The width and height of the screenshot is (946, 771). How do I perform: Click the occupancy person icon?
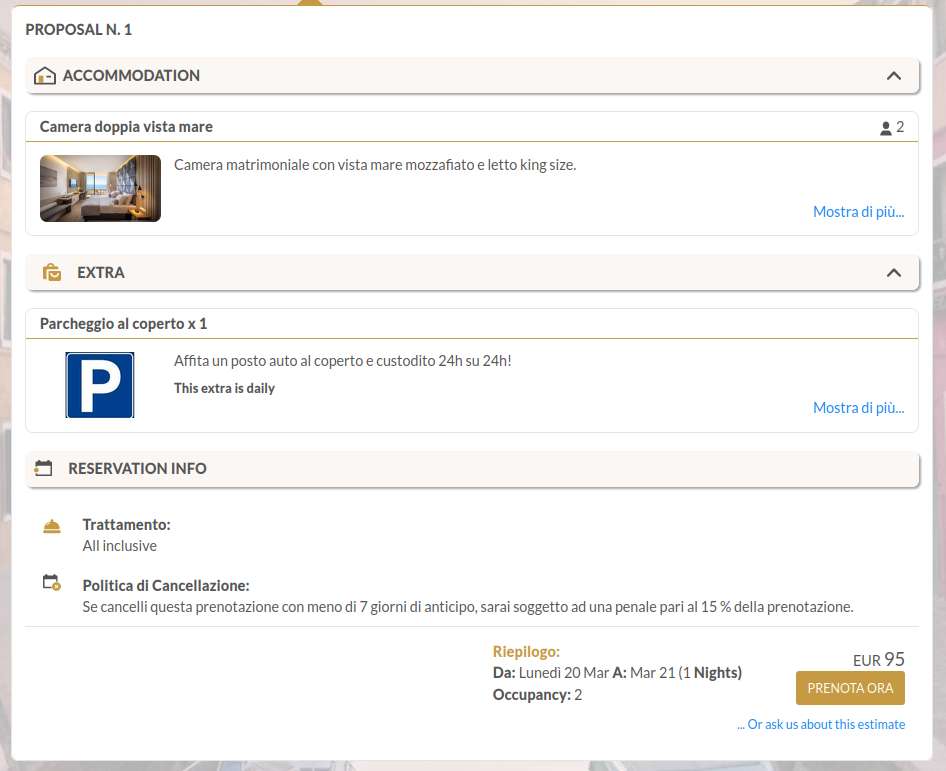(x=885, y=128)
